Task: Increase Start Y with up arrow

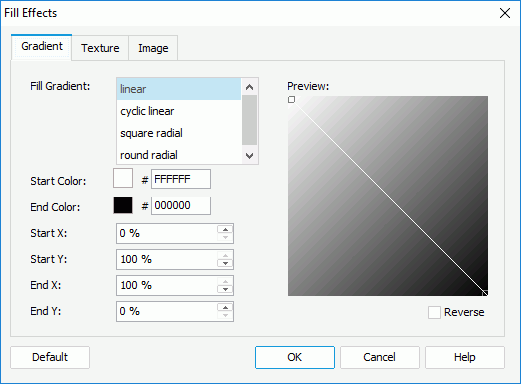Action: (x=225, y=255)
